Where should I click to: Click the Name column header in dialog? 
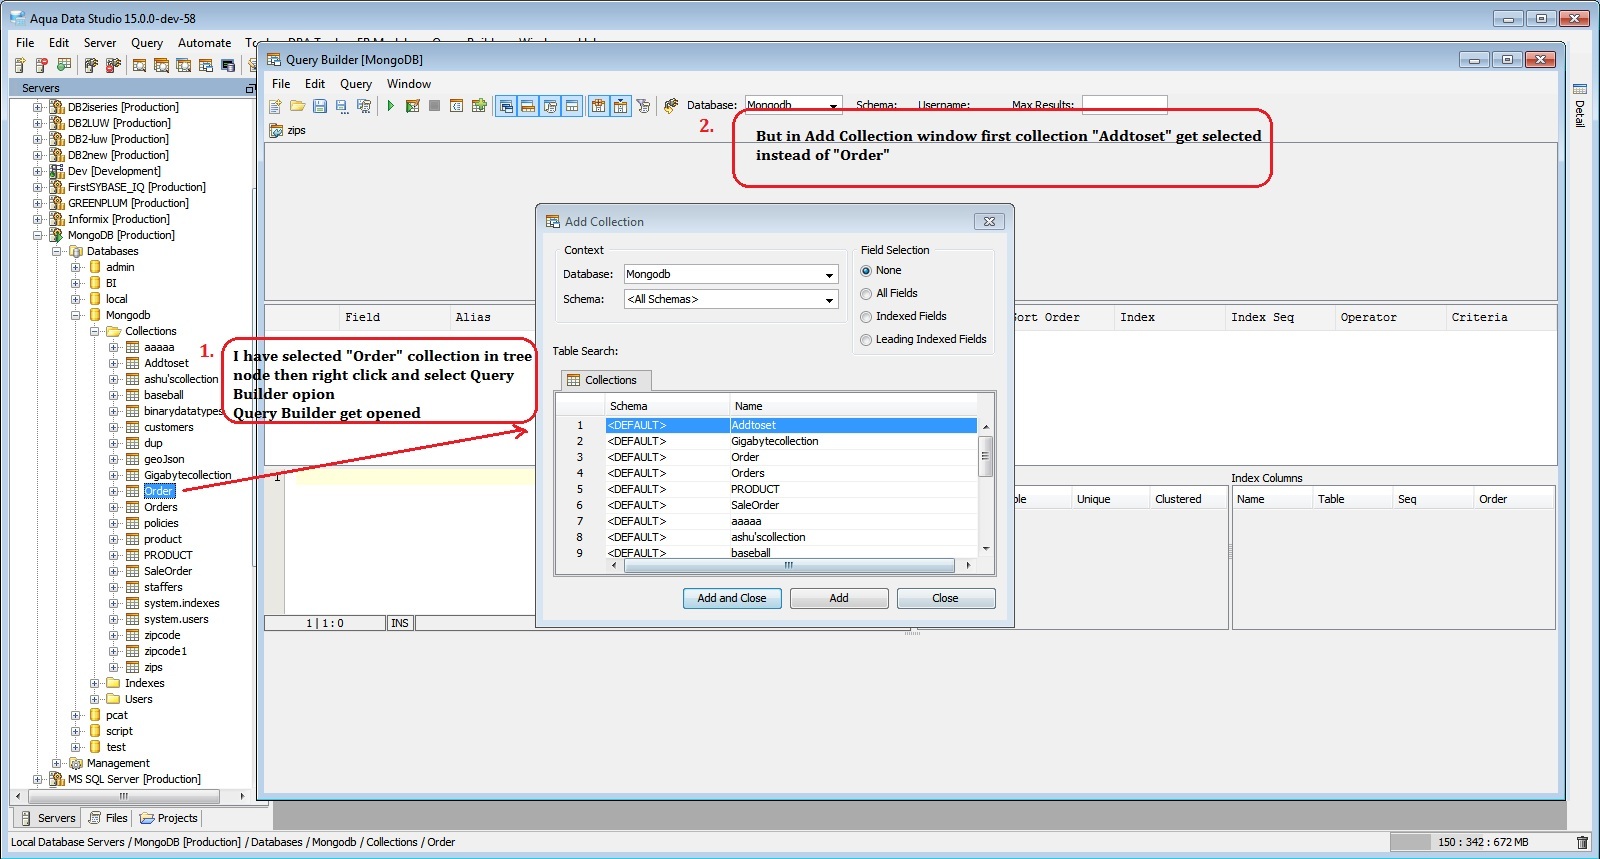(853, 406)
